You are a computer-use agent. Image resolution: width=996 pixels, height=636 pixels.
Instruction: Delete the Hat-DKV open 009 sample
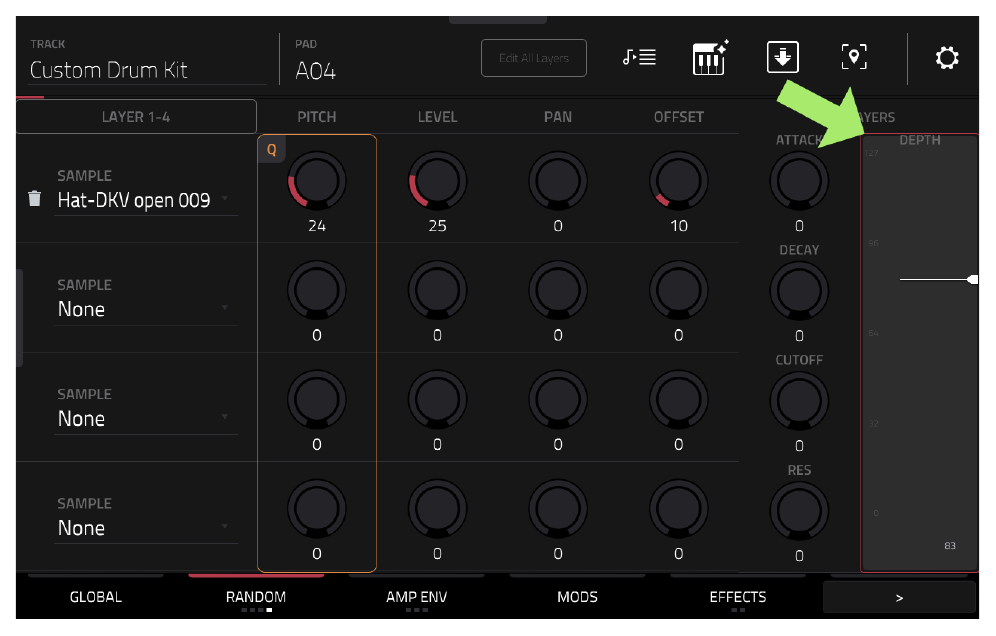[x=35, y=199]
